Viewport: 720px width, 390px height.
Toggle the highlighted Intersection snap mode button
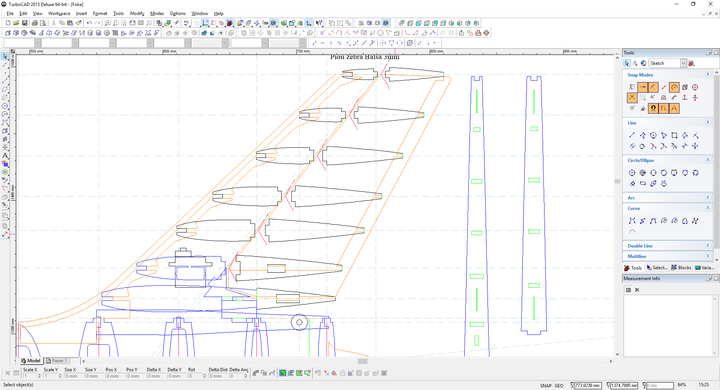[632, 97]
